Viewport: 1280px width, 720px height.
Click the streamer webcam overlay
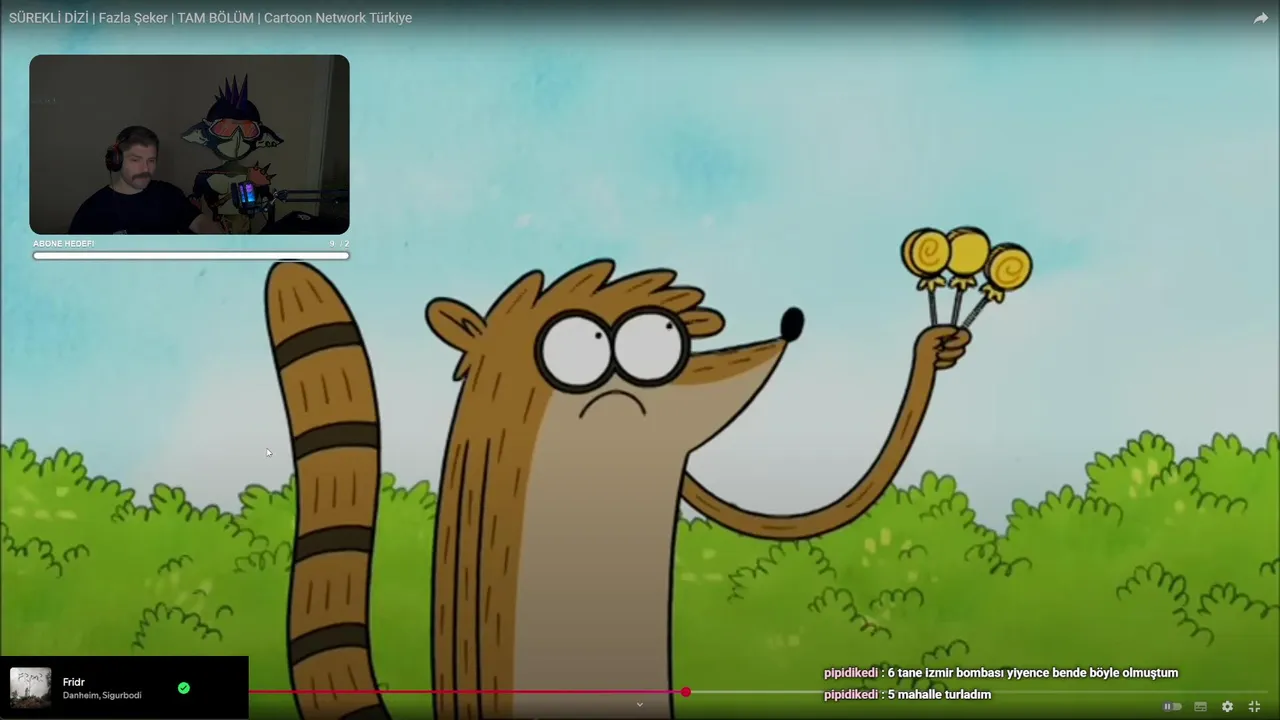coord(189,145)
